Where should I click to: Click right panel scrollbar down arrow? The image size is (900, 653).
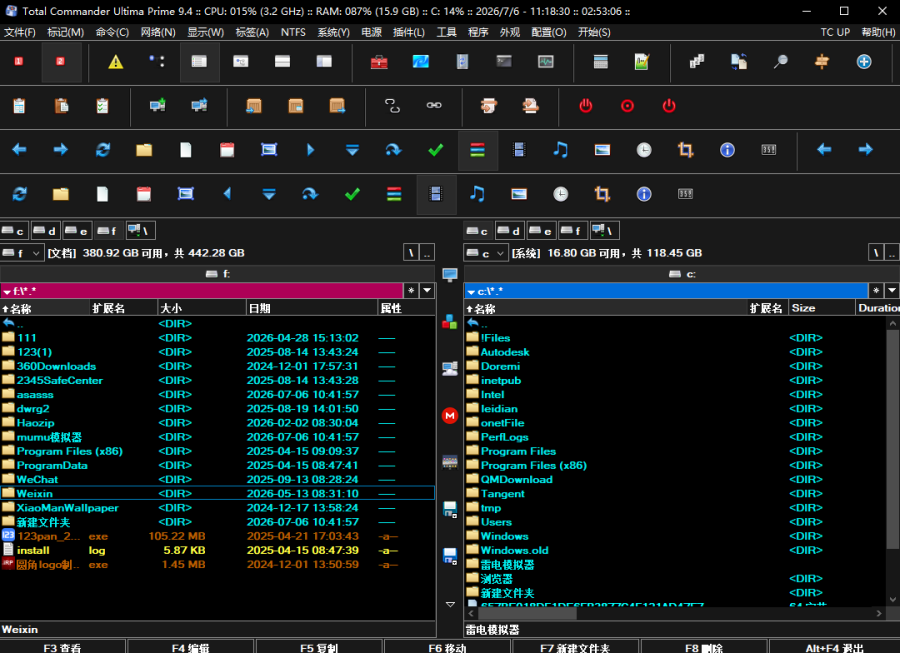pyautogui.click(x=893, y=600)
